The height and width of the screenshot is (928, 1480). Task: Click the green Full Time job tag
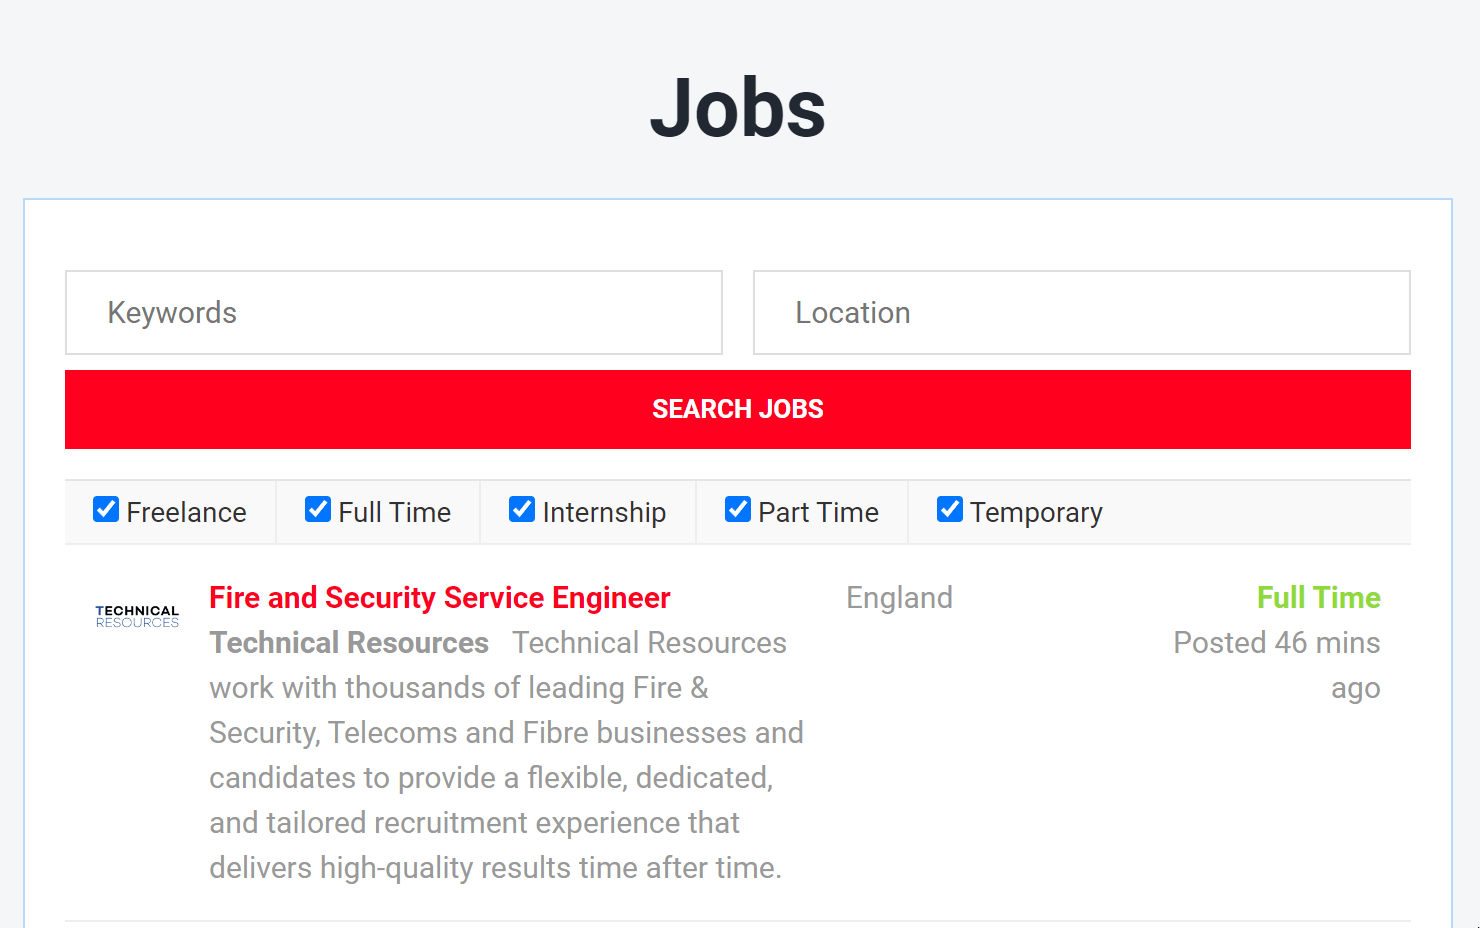1318,598
